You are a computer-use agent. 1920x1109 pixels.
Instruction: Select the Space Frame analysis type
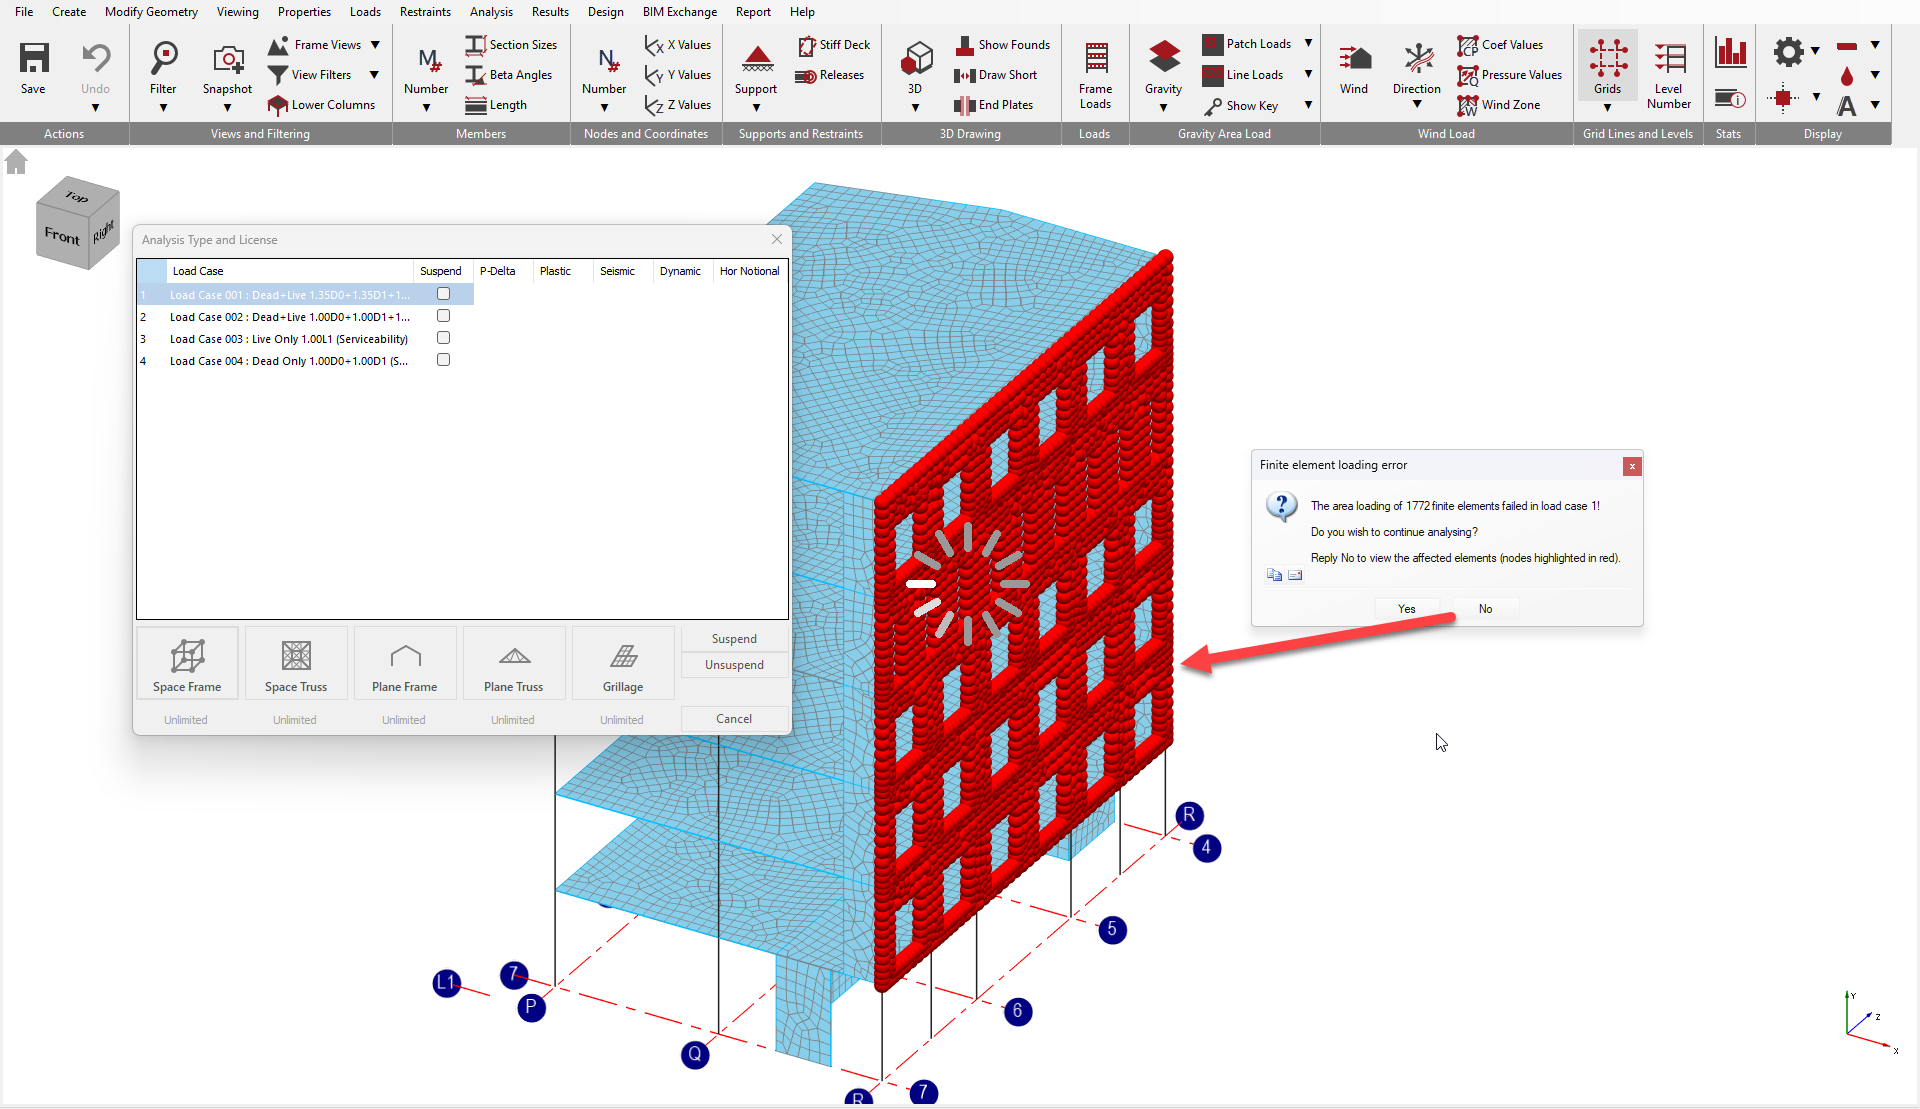pos(187,663)
